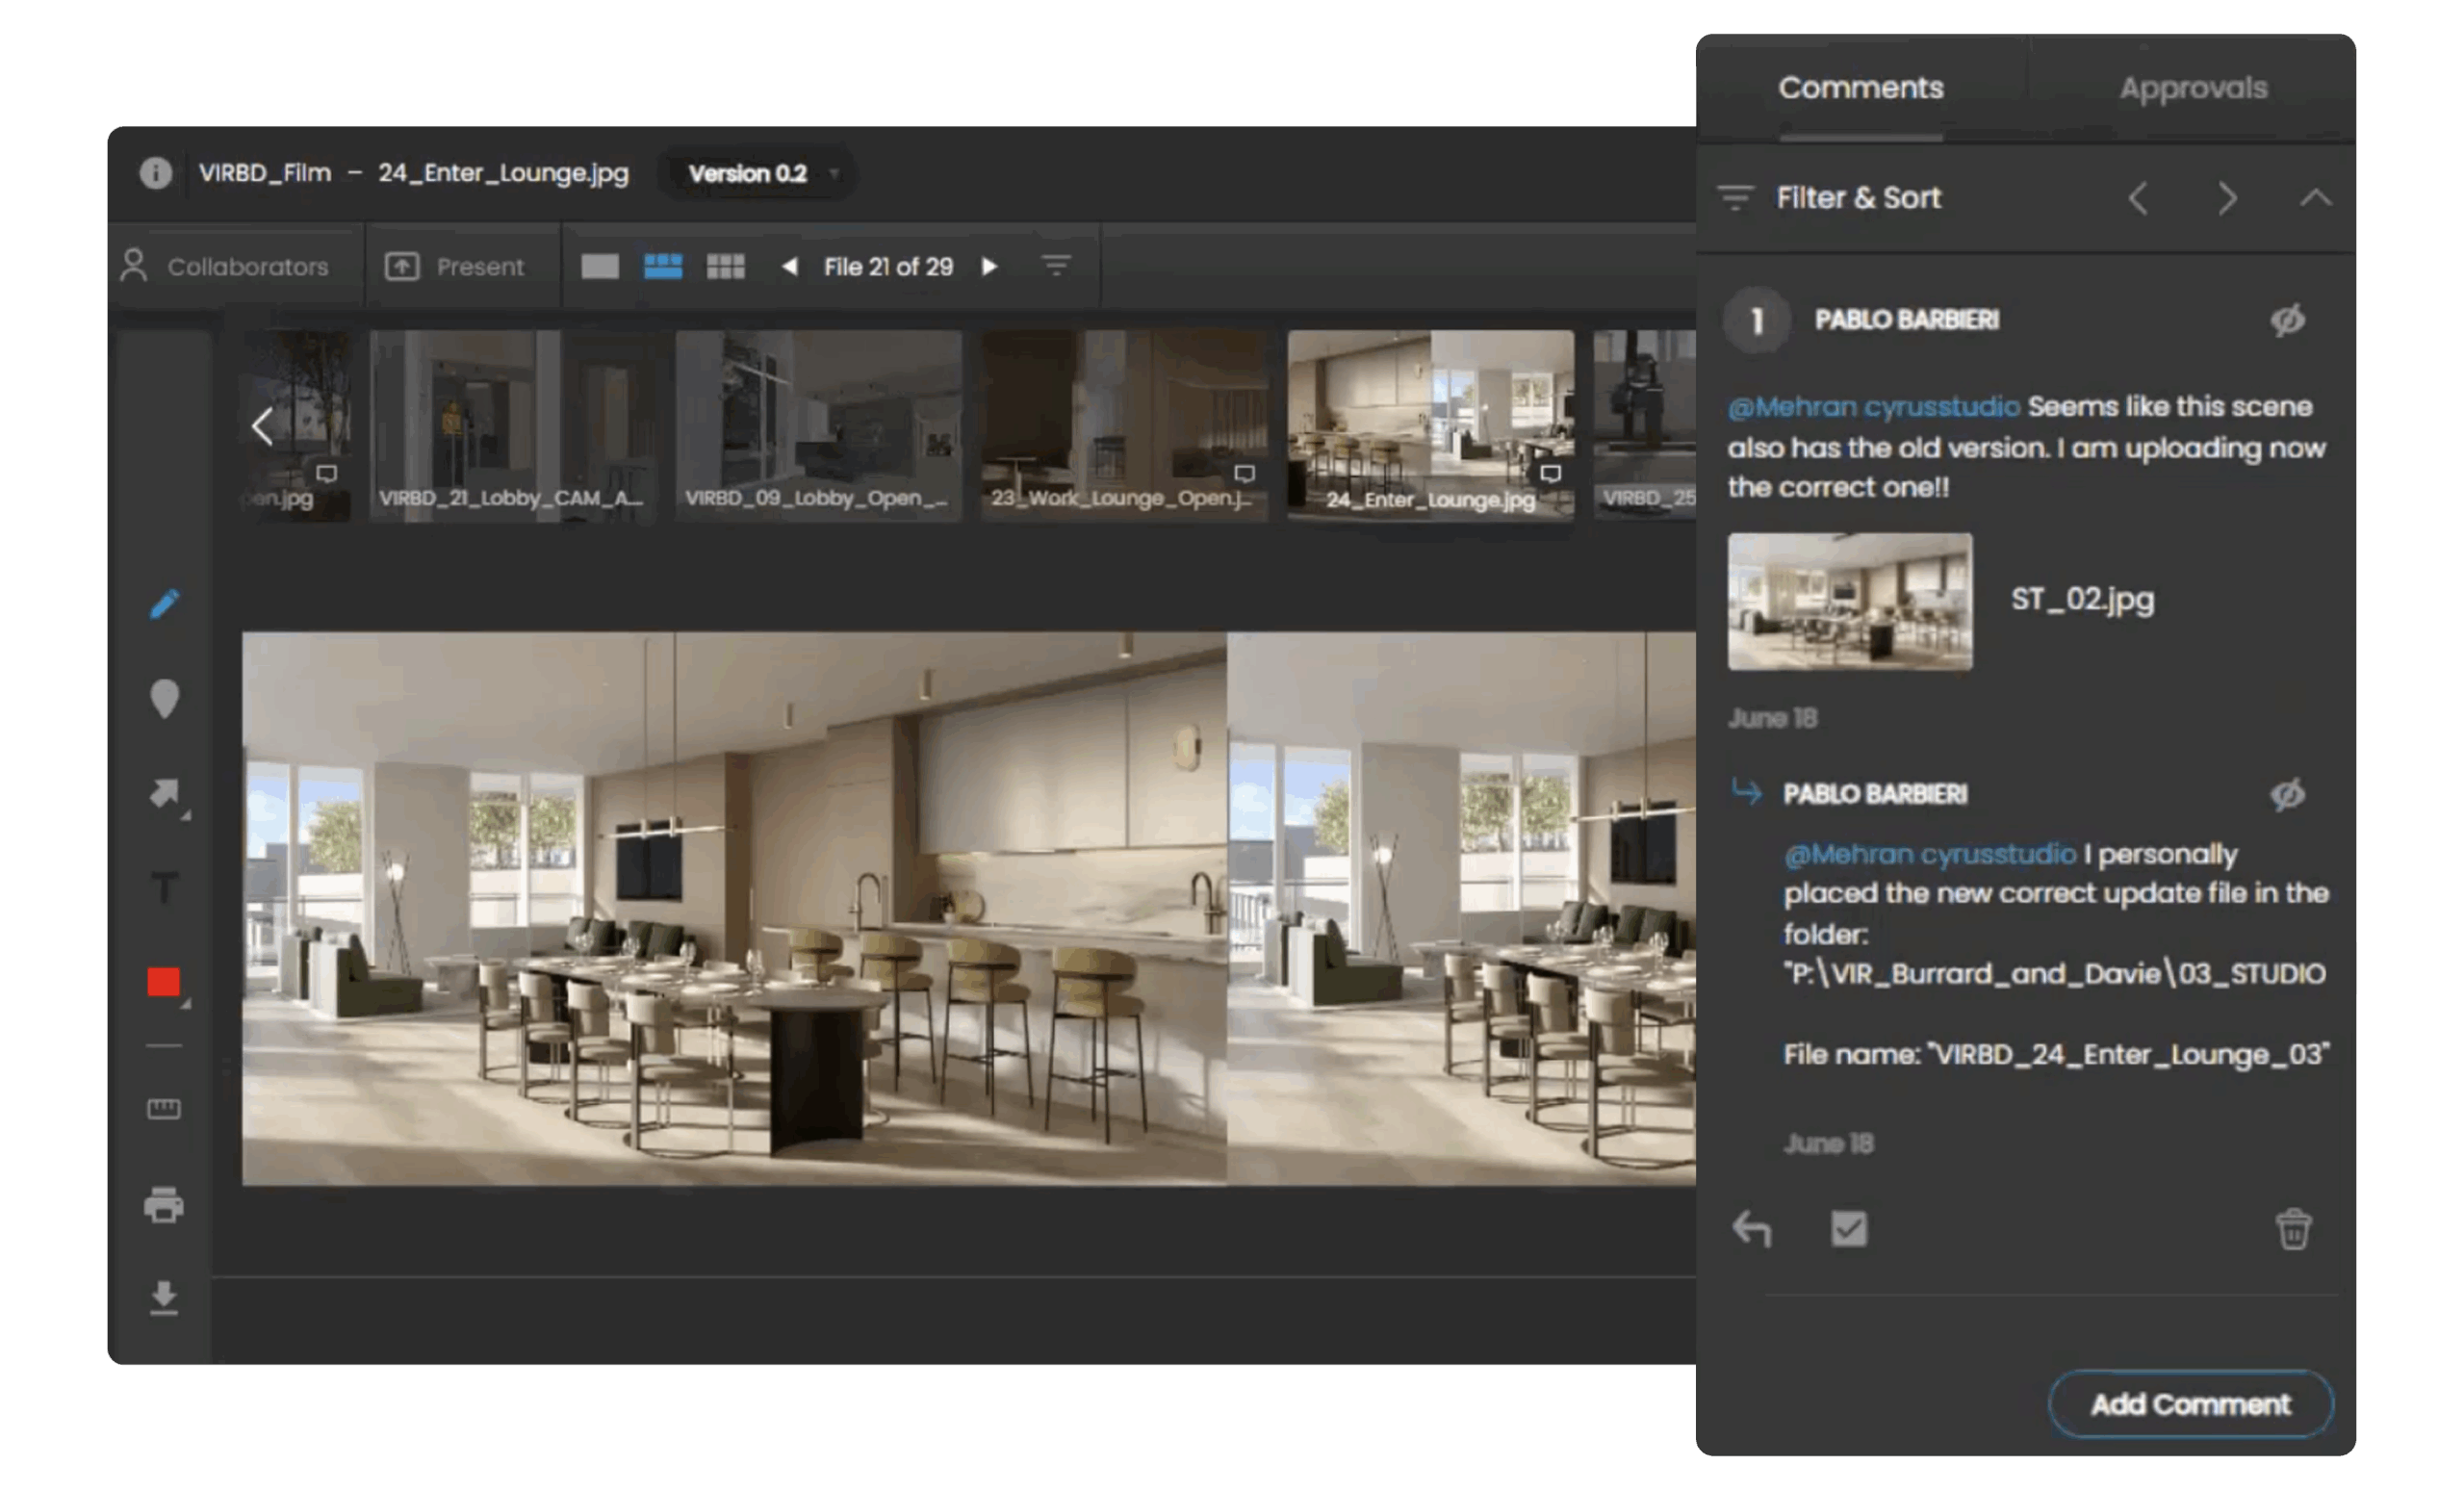Open the Collaborators menu

pyautogui.click(x=226, y=267)
